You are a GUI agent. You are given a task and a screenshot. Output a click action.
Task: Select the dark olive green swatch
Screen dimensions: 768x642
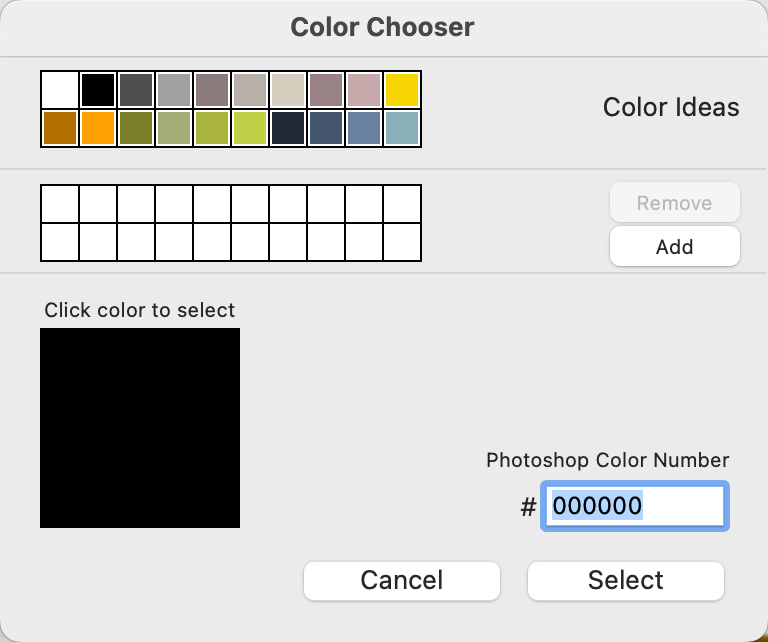tap(136, 128)
